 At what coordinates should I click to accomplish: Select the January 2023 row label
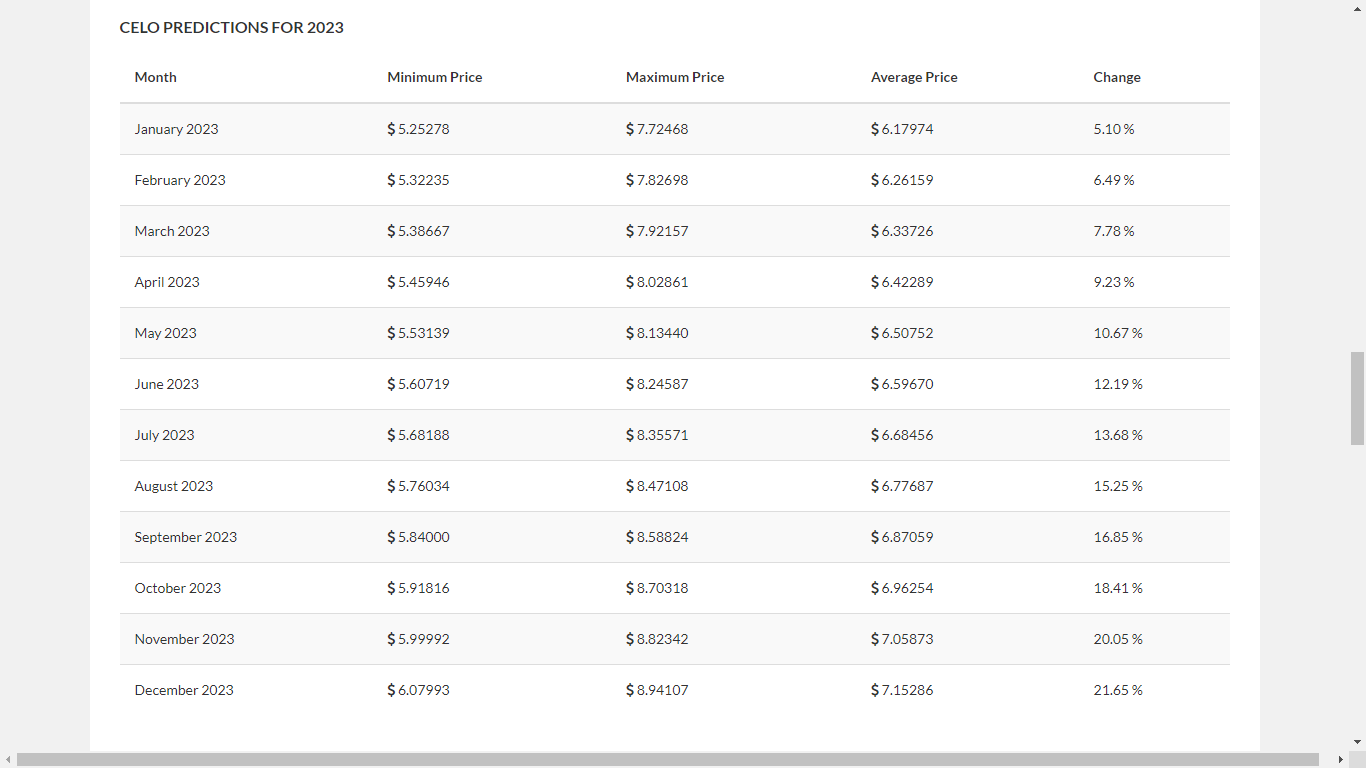[x=176, y=129]
